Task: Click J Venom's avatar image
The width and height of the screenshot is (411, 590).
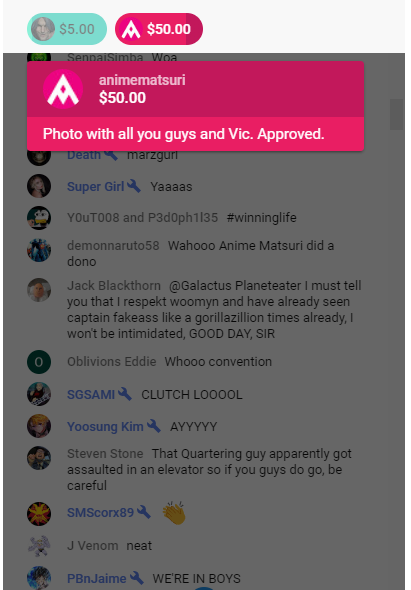Action: [39, 546]
